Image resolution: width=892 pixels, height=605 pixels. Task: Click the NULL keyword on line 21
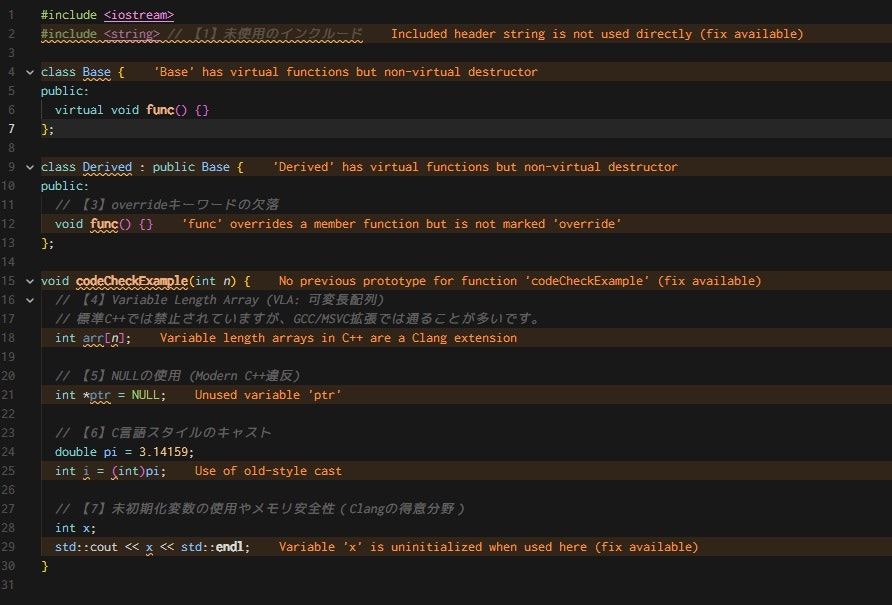click(x=145, y=395)
